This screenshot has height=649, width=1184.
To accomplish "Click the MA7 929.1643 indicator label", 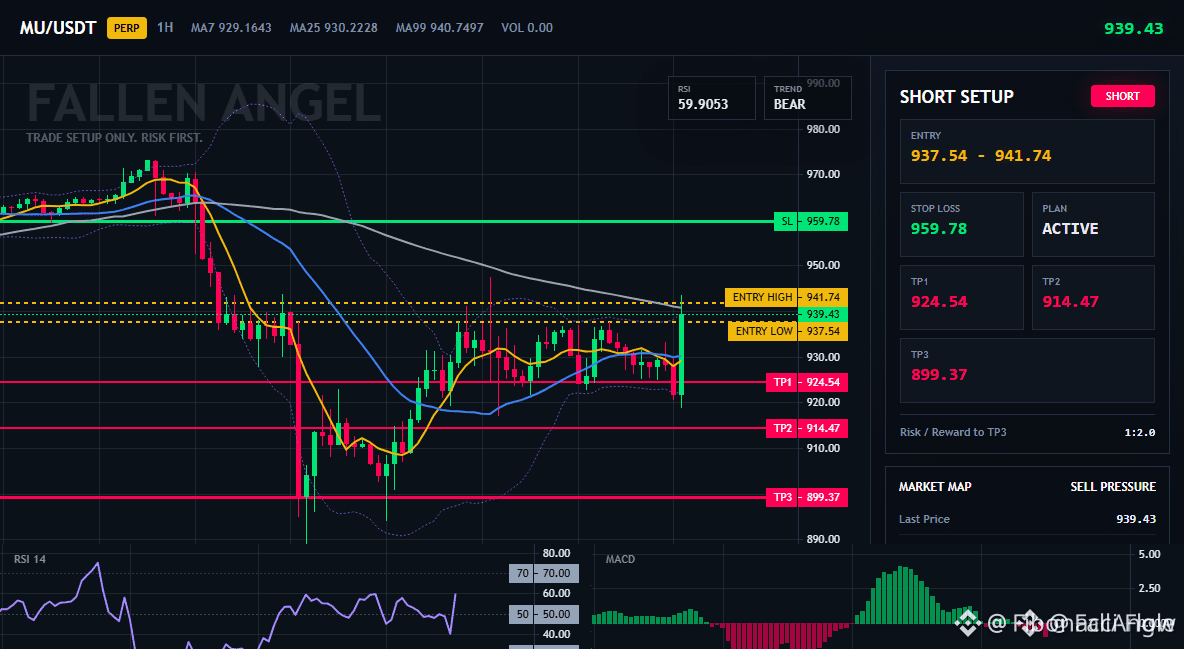I will pos(231,28).
